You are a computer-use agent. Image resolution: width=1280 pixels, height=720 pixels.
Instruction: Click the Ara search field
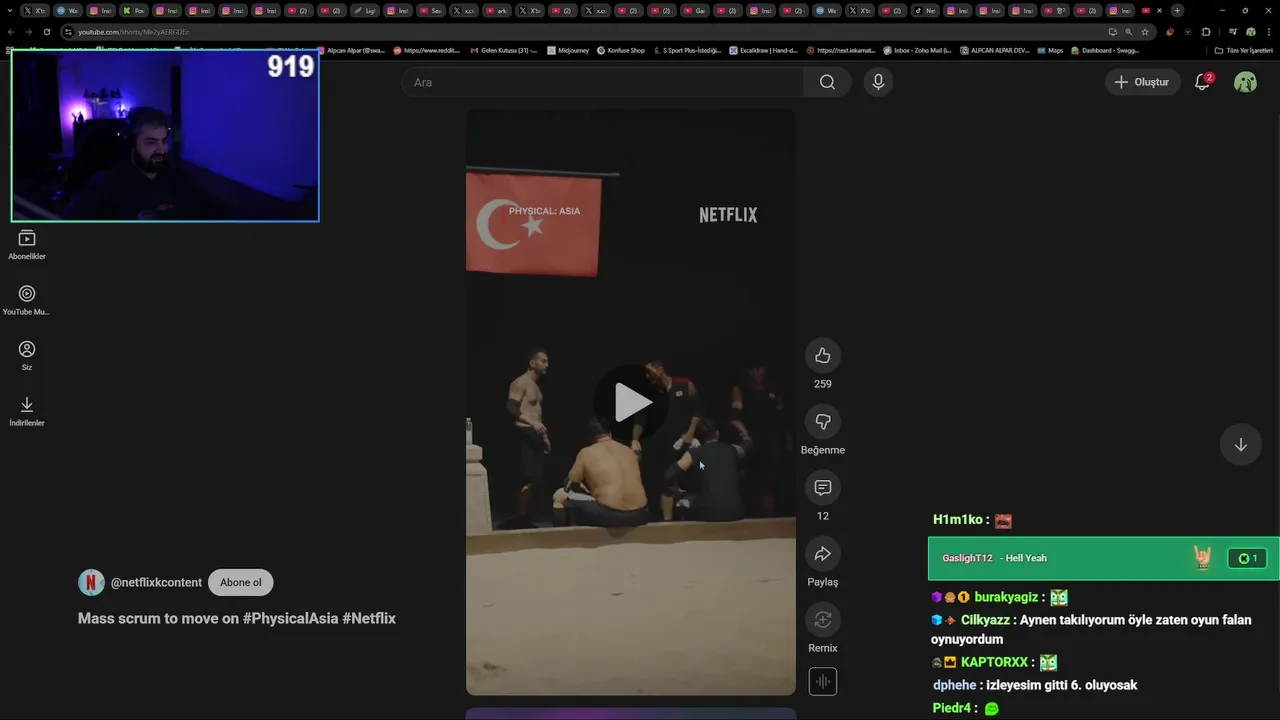[603, 82]
